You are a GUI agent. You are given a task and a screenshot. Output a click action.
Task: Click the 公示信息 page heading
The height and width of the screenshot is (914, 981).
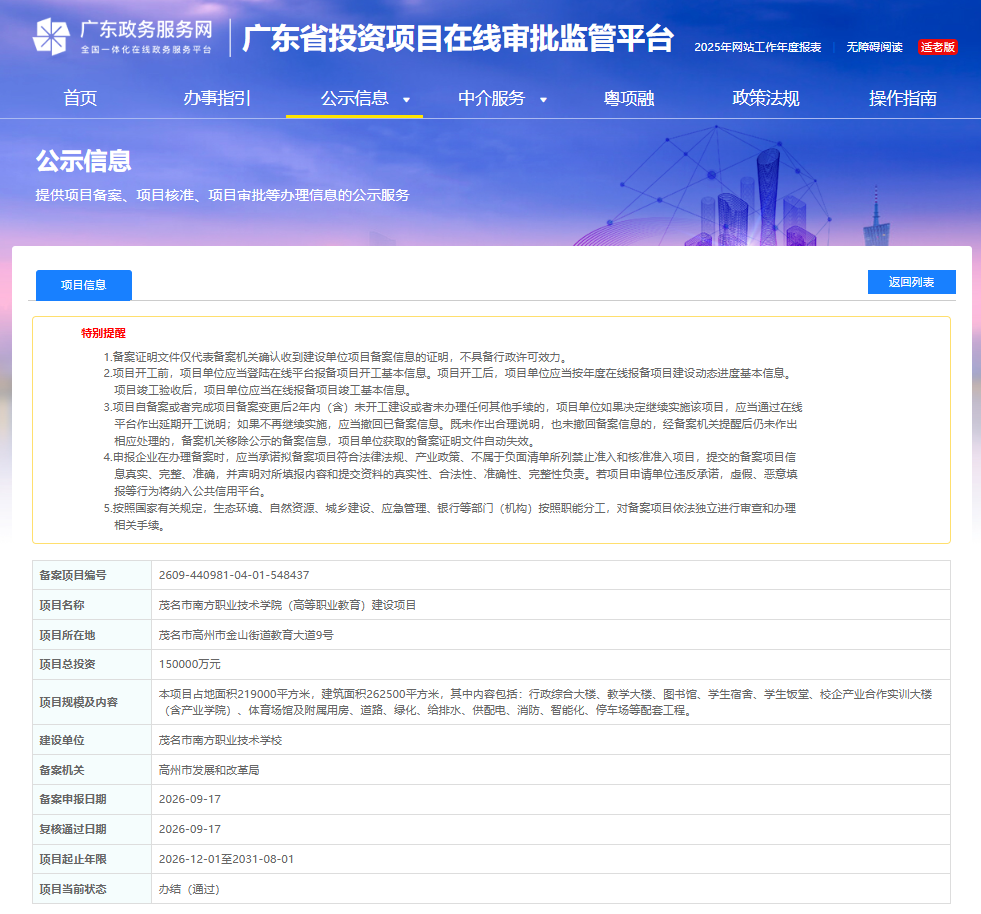(83, 161)
